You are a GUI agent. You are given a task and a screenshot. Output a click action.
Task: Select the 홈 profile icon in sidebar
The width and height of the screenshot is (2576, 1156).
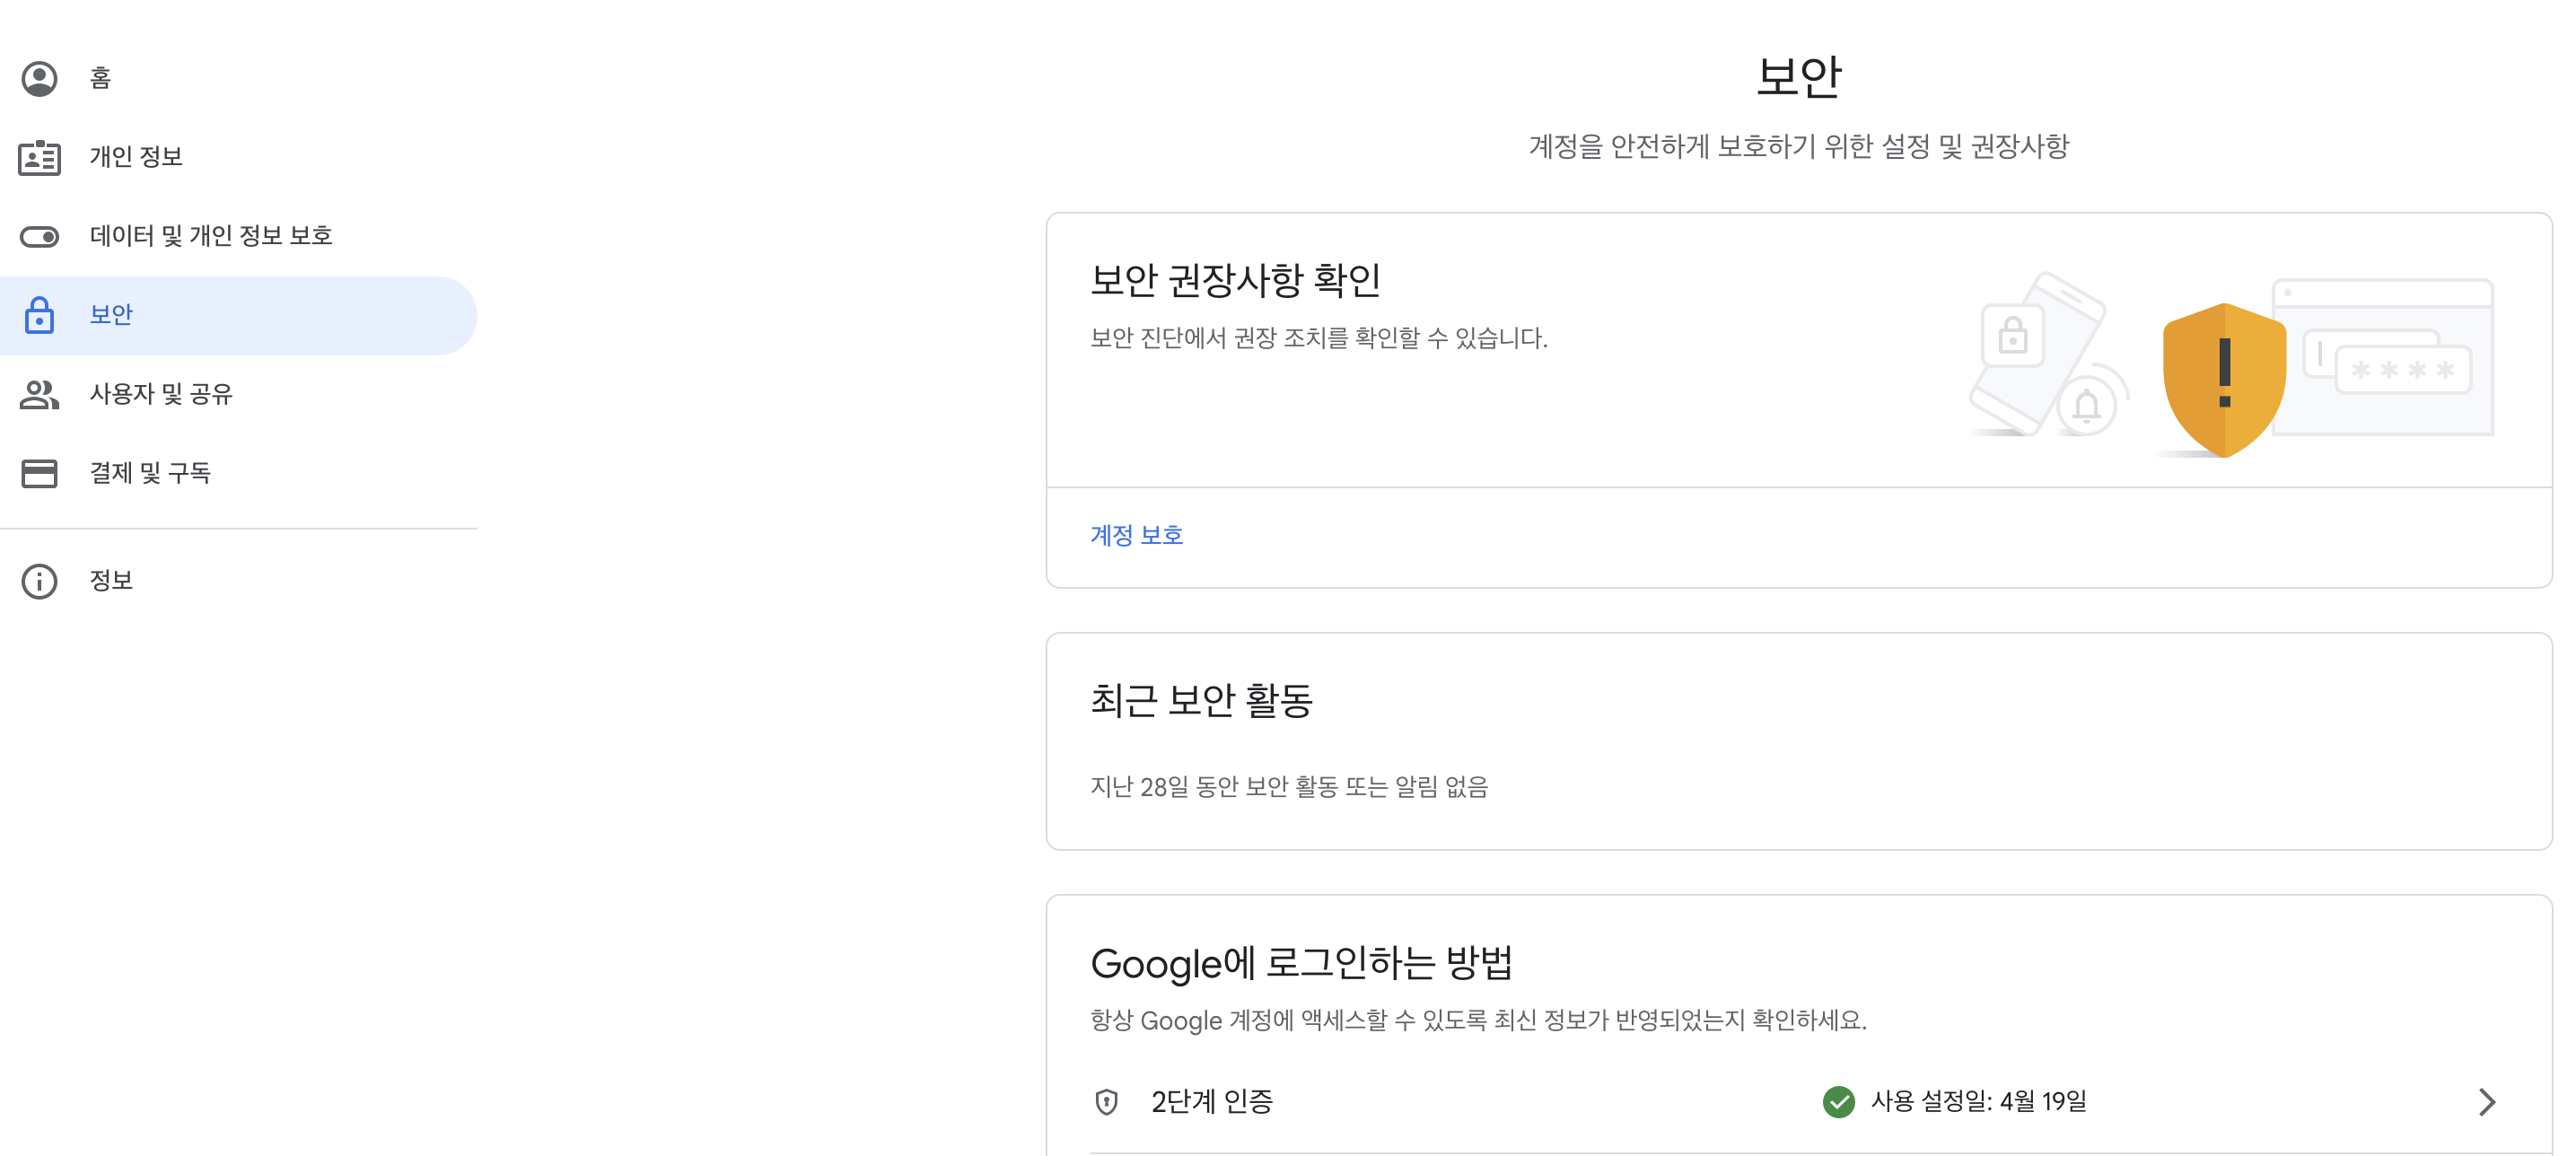click(40, 77)
